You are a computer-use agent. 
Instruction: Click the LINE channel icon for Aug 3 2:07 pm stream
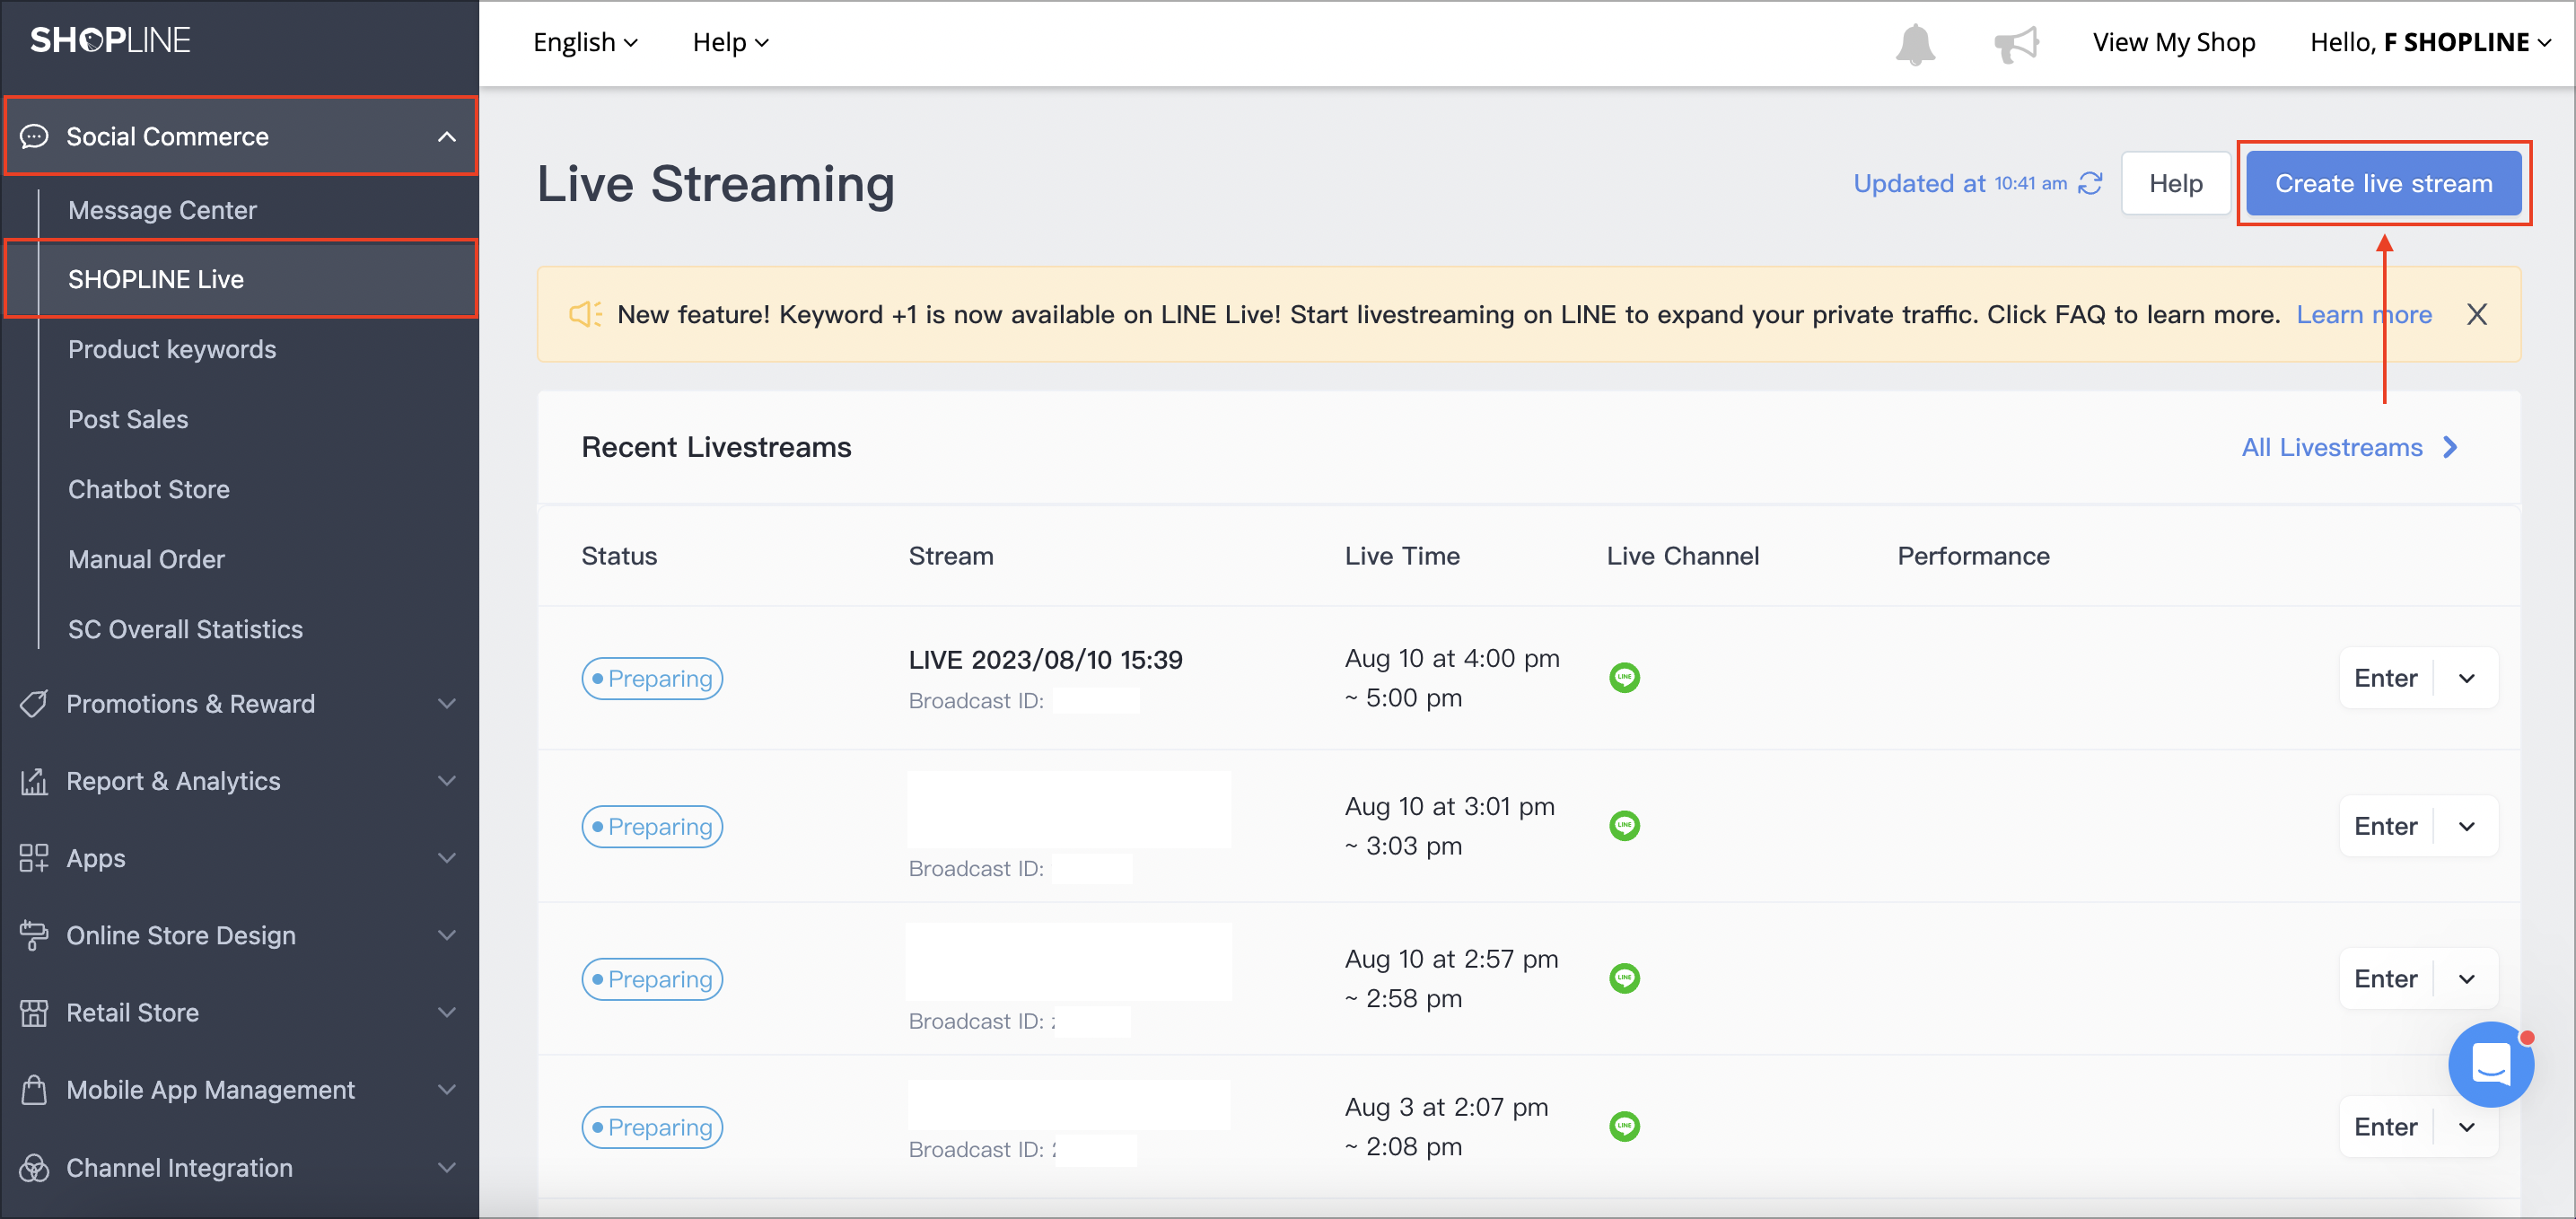[1624, 1126]
